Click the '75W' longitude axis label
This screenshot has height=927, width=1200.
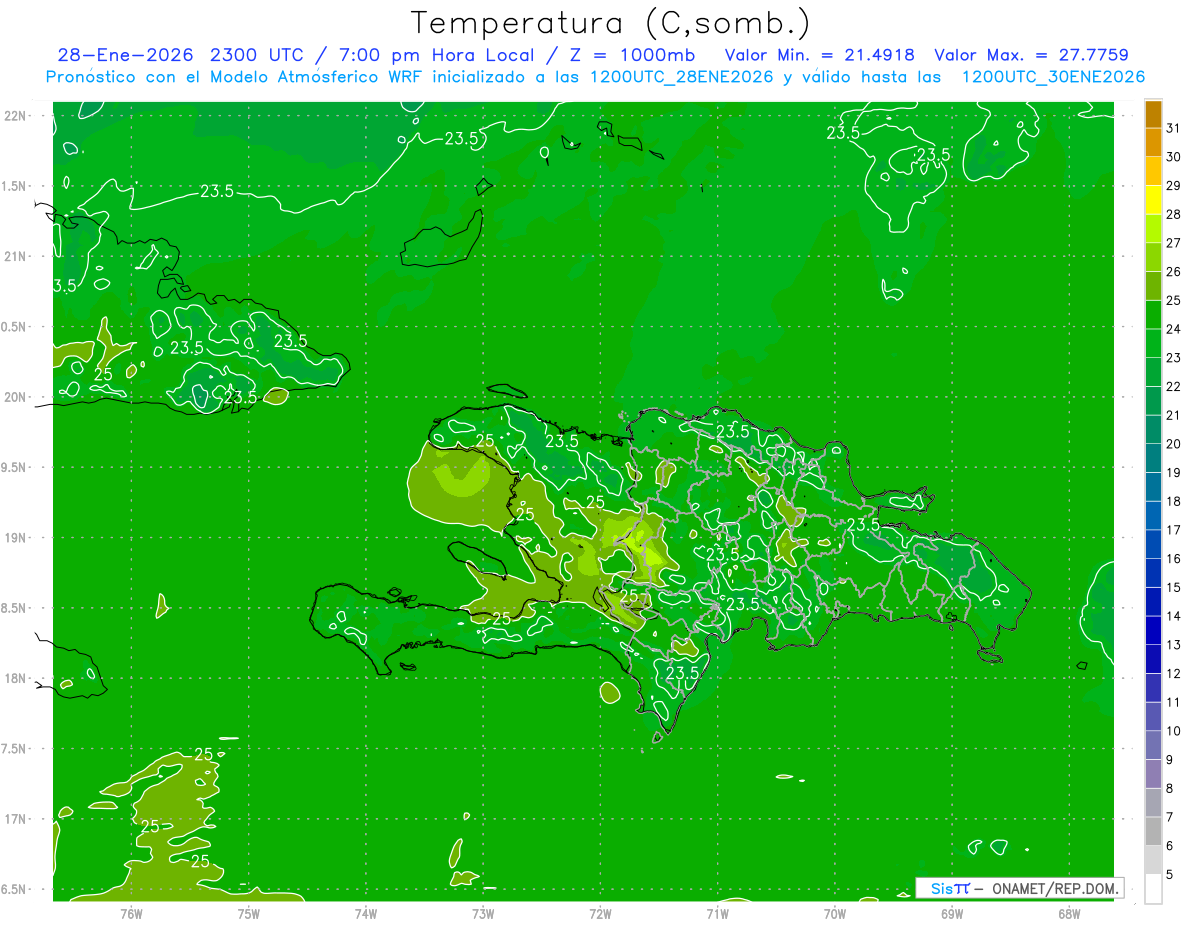[x=249, y=913]
